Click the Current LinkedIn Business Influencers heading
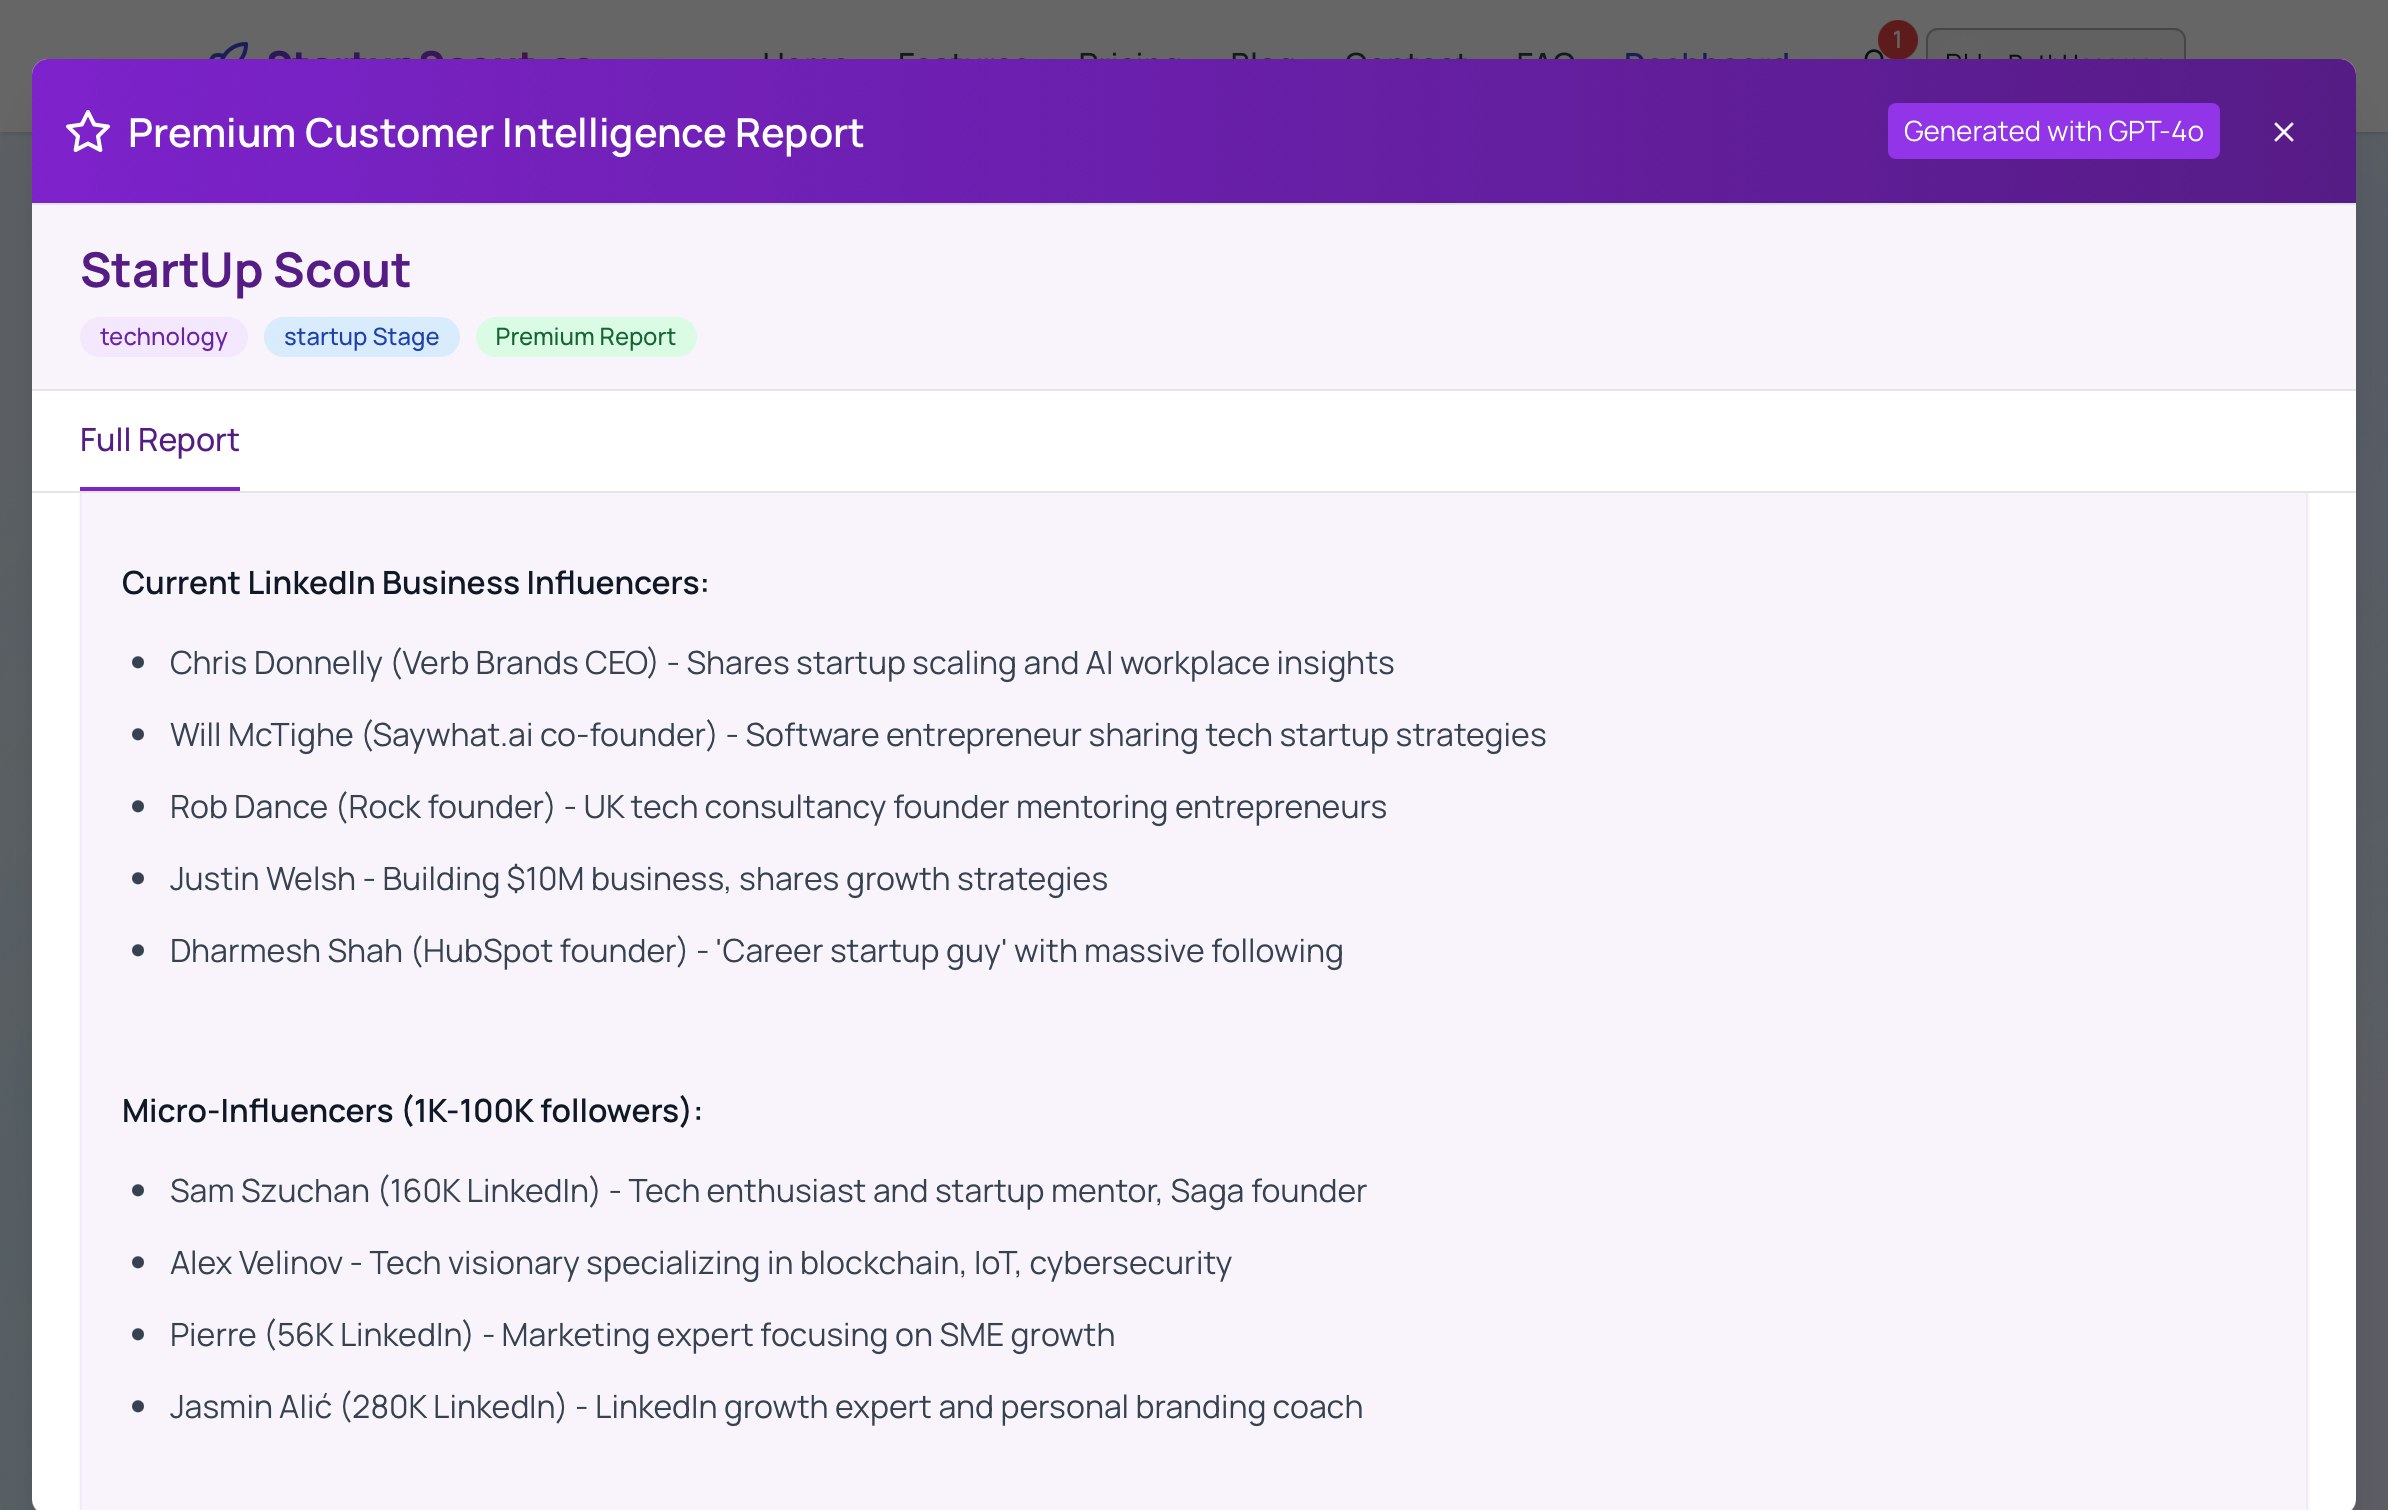Screen dimensions: 2388x1510 [415, 583]
